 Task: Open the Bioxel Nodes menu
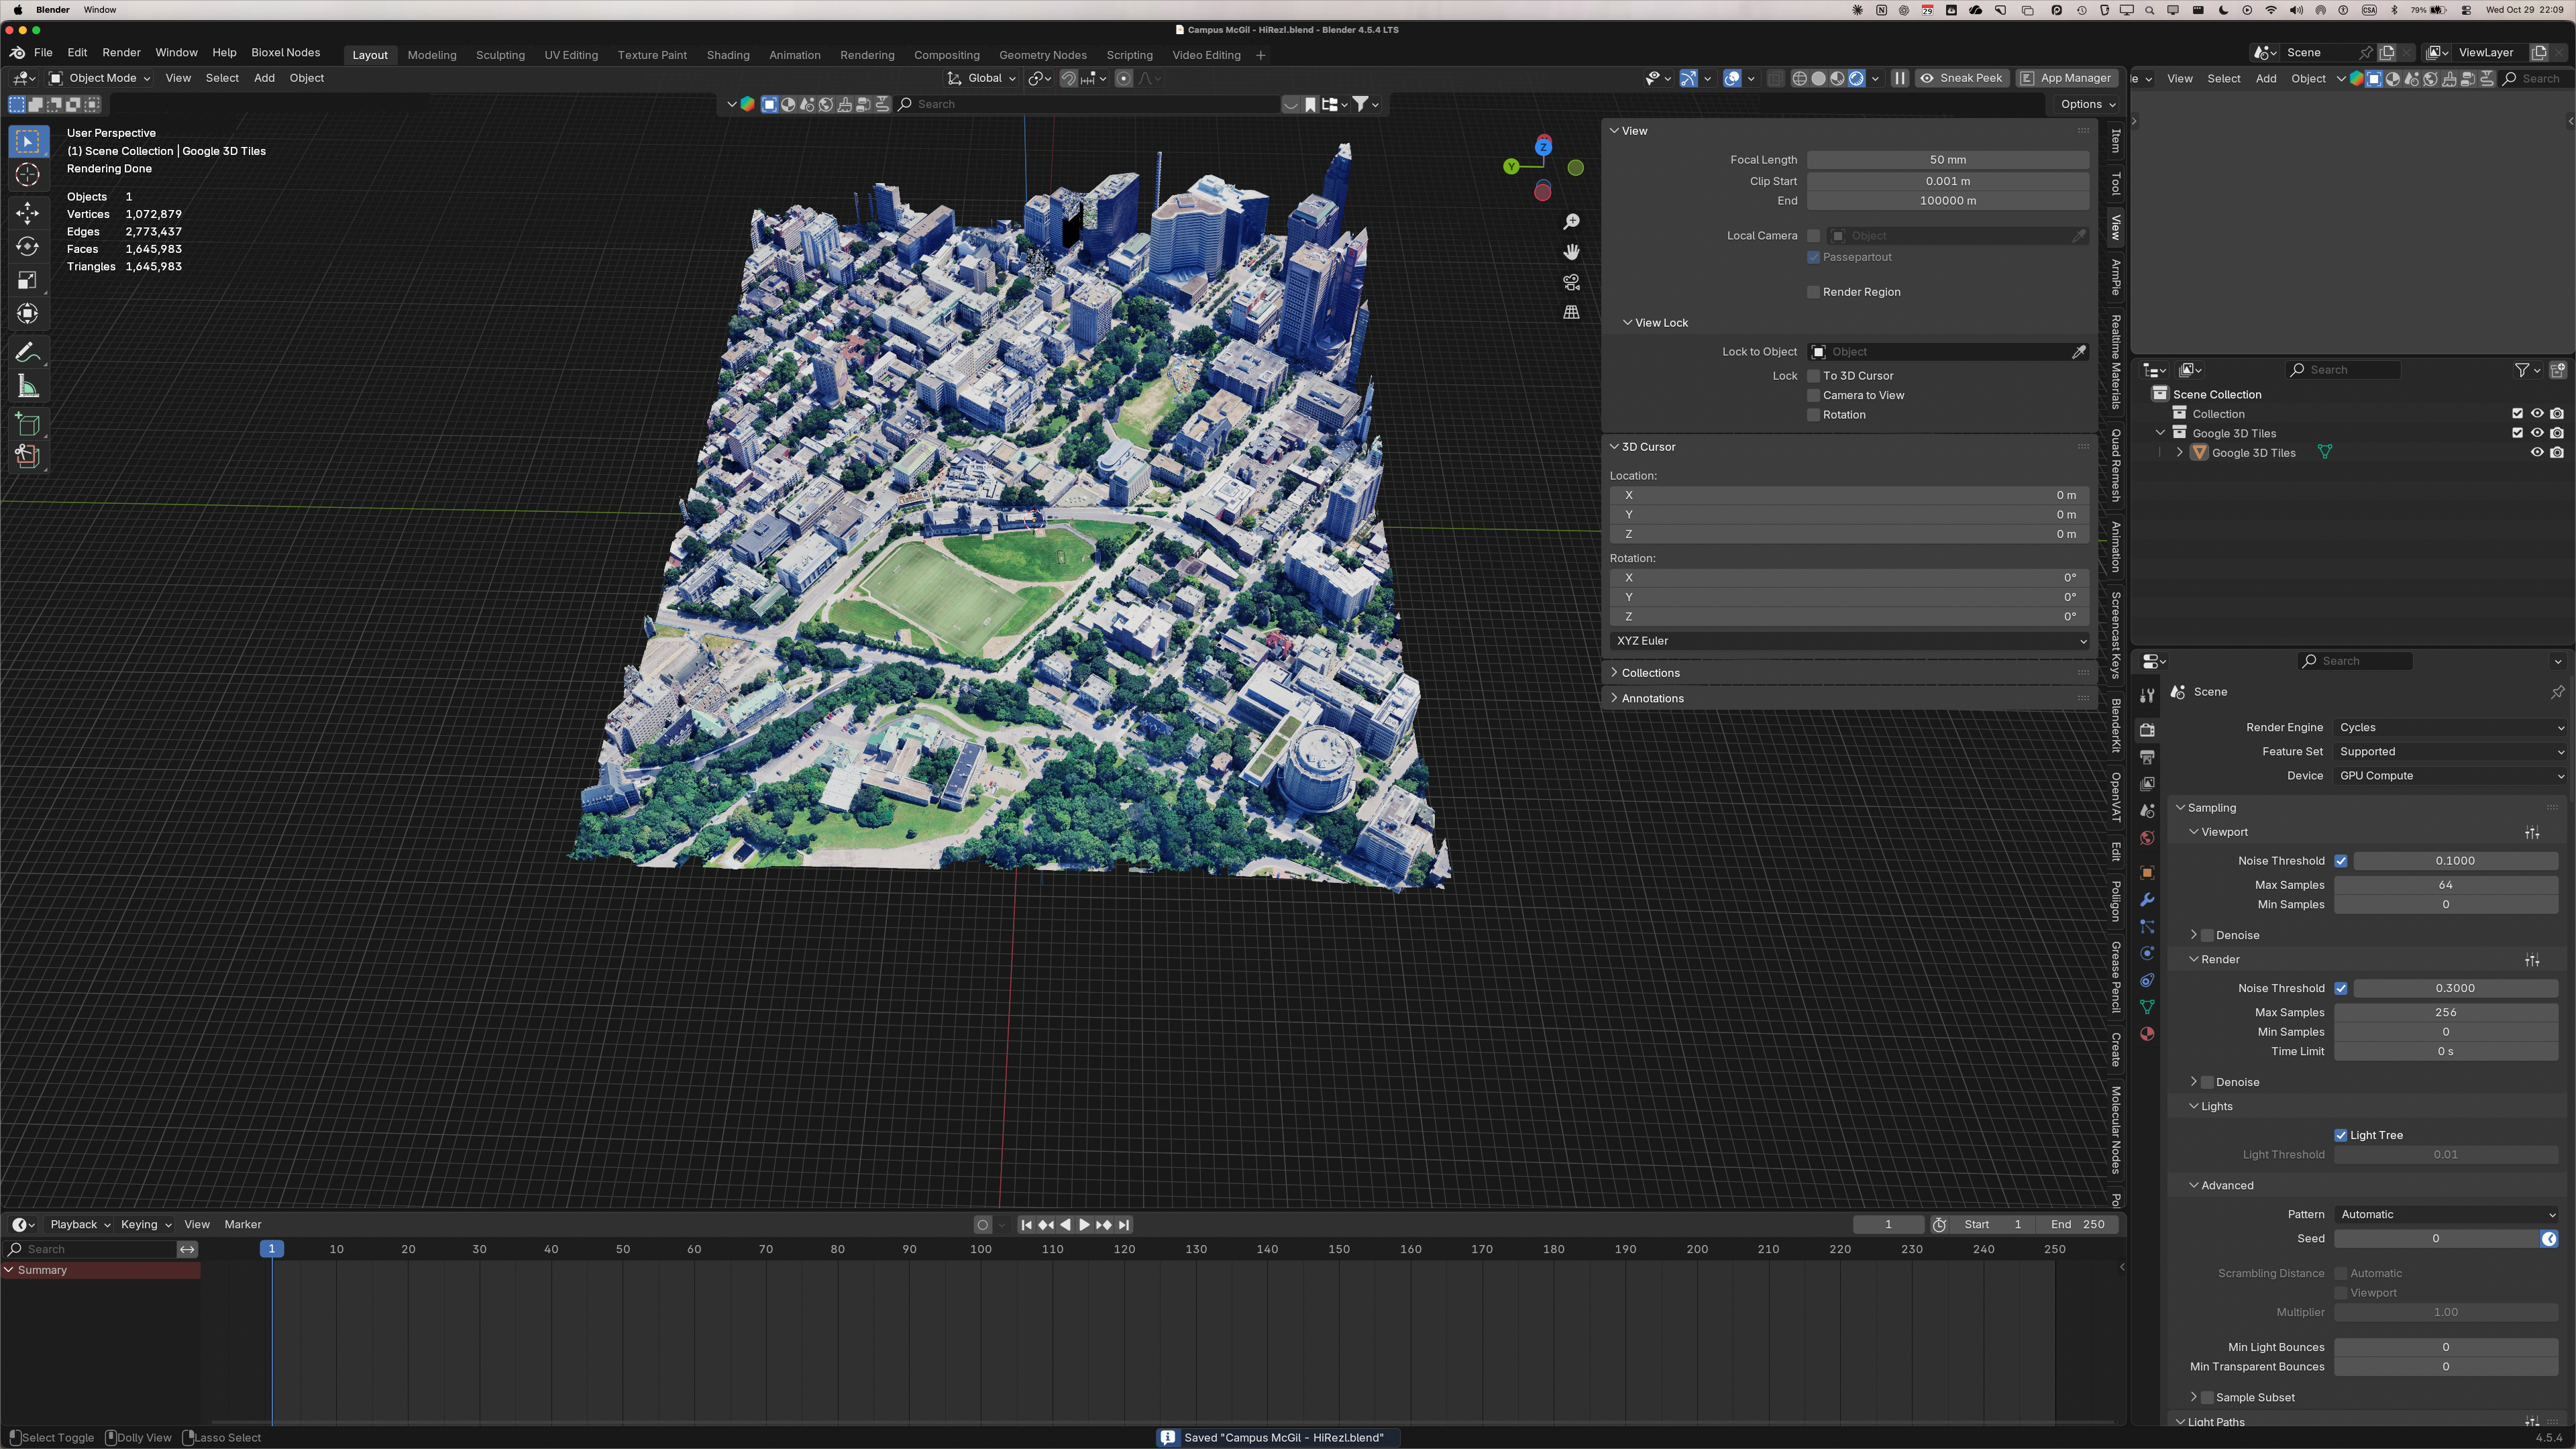point(286,53)
